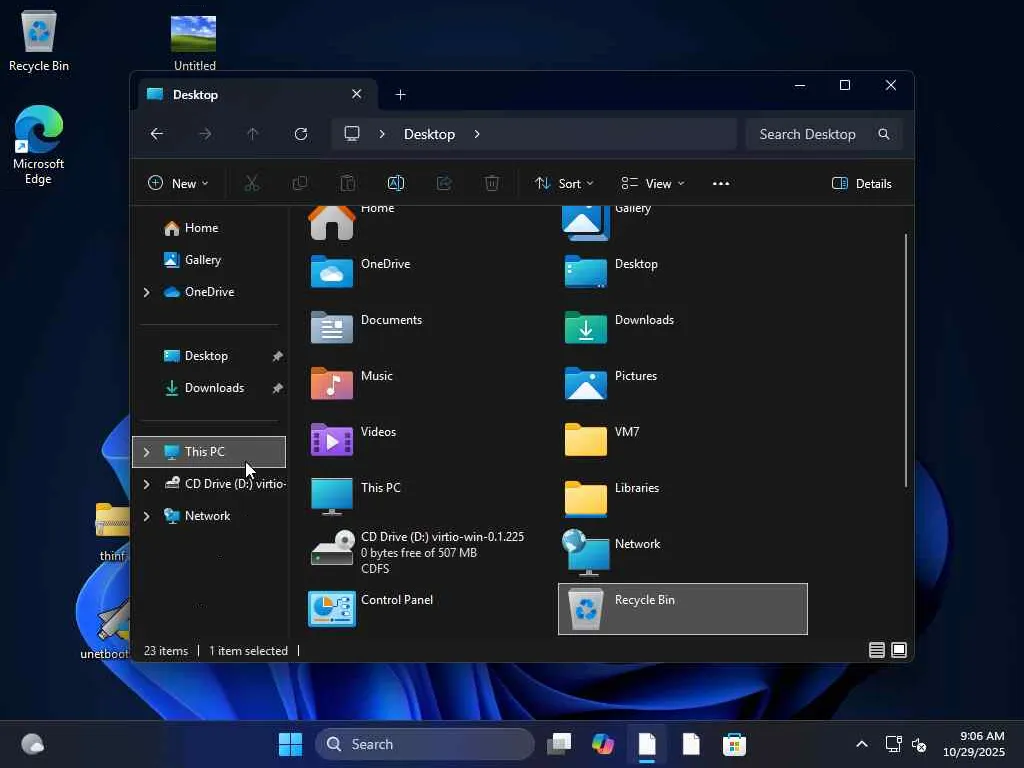Open the See more ellipsis menu
Screen dimensions: 1024x768
(x=721, y=183)
